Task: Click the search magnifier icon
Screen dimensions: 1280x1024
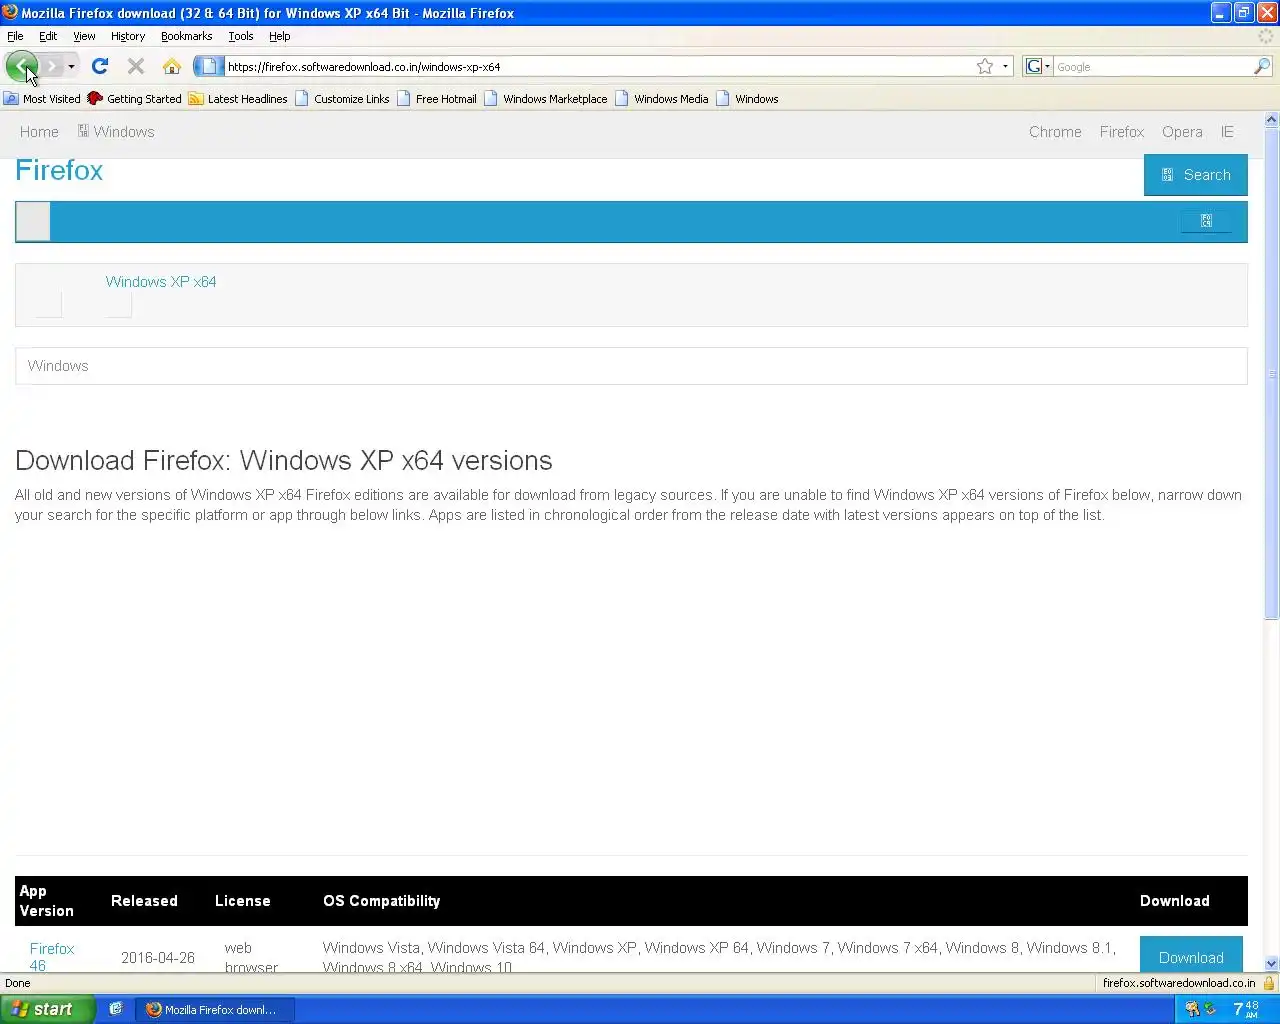Action: pos(1262,66)
